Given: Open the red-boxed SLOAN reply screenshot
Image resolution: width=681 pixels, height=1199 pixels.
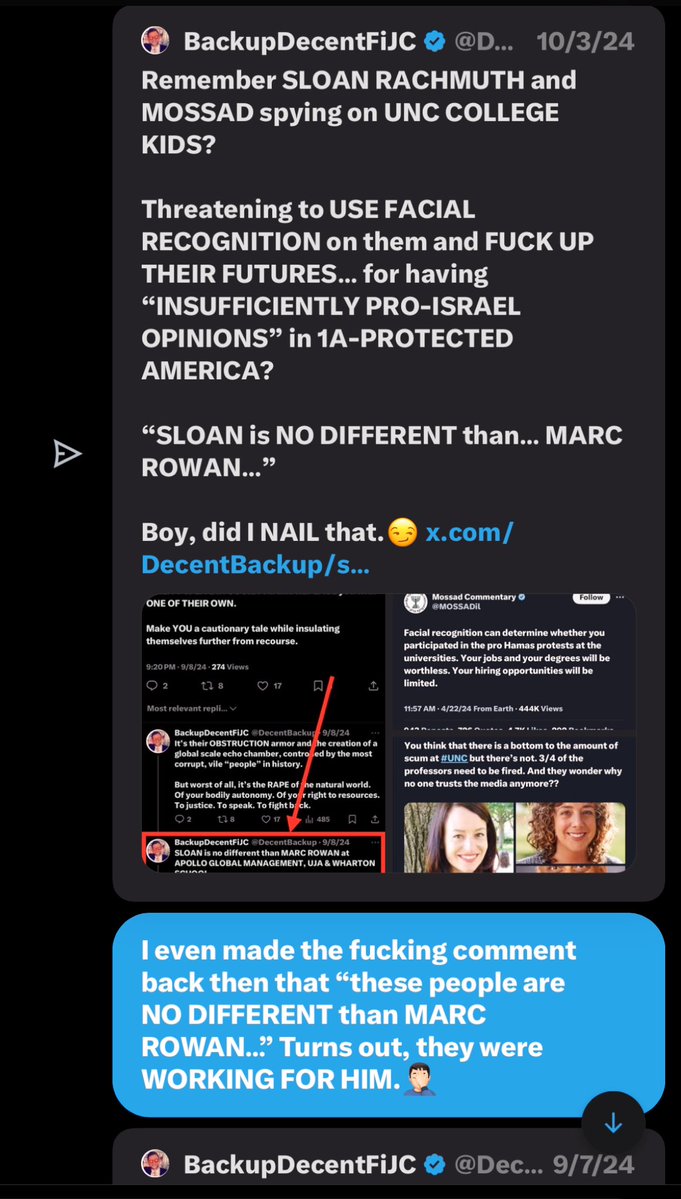Looking at the screenshot, I should [264, 852].
